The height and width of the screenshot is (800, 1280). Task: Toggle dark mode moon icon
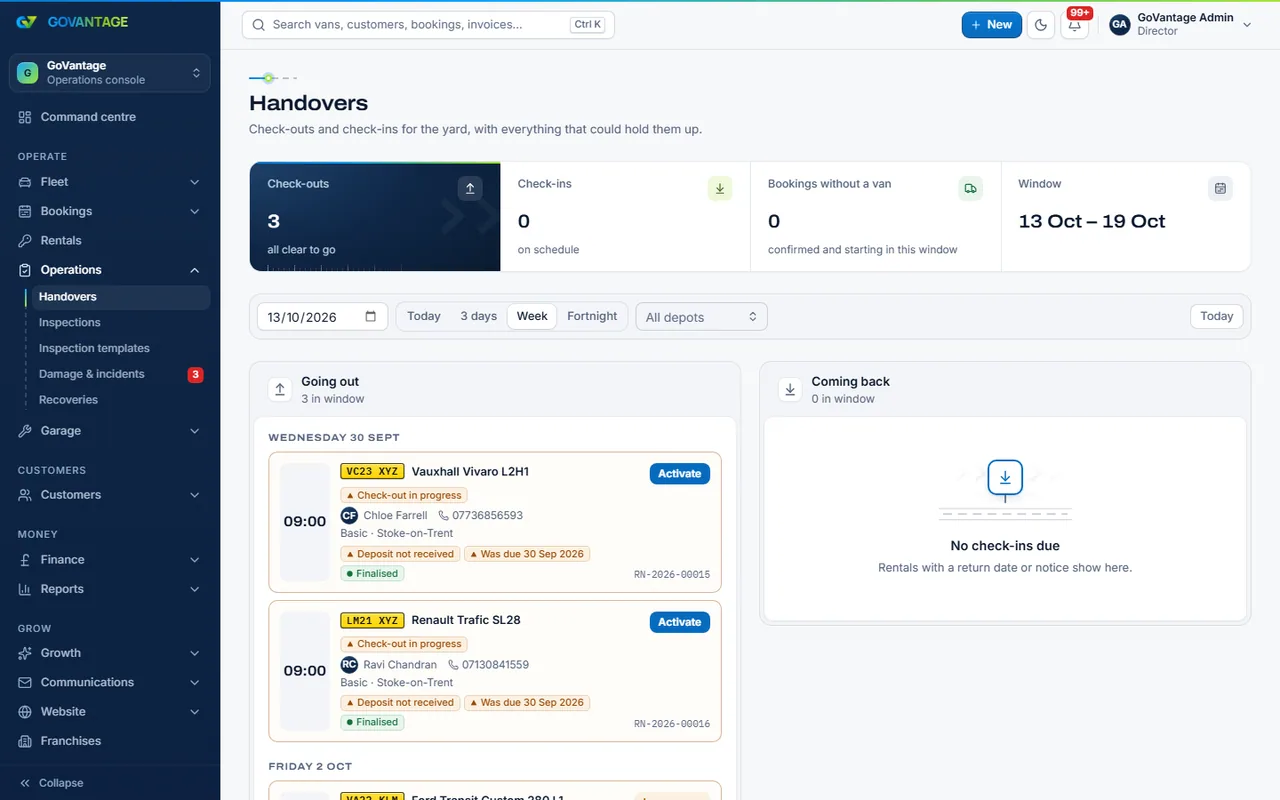(1041, 25)
